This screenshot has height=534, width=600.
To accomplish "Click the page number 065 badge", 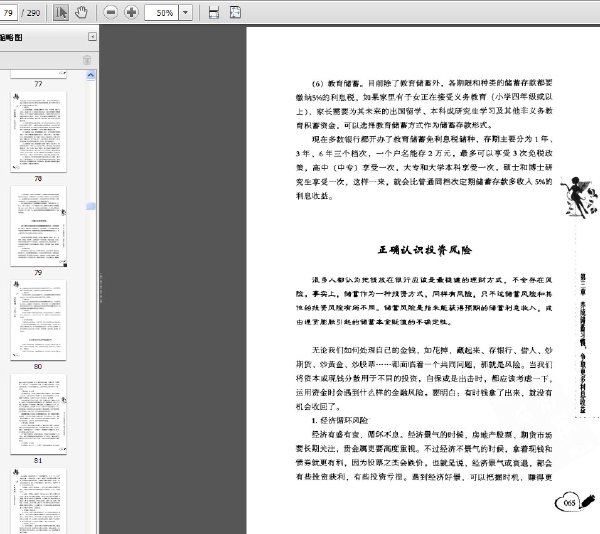I will coord(569,503).
